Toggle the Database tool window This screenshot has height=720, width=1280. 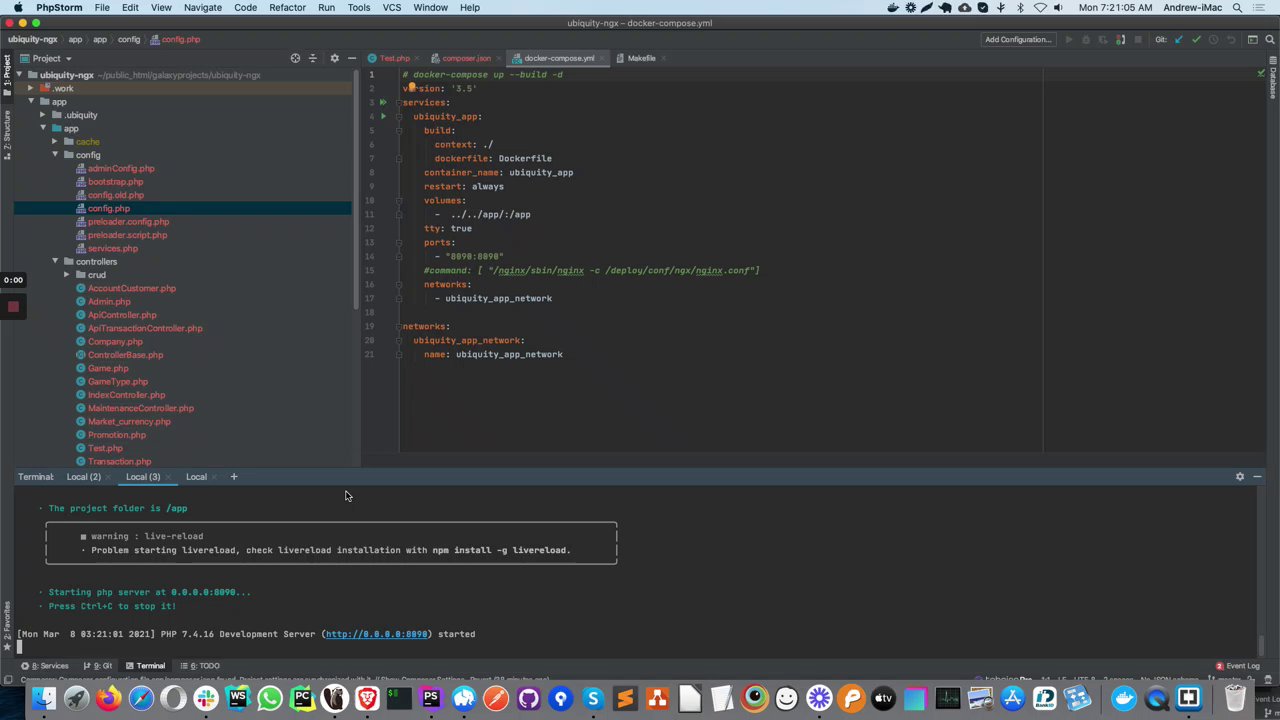pyautogui.click(x=1273, y=82)
